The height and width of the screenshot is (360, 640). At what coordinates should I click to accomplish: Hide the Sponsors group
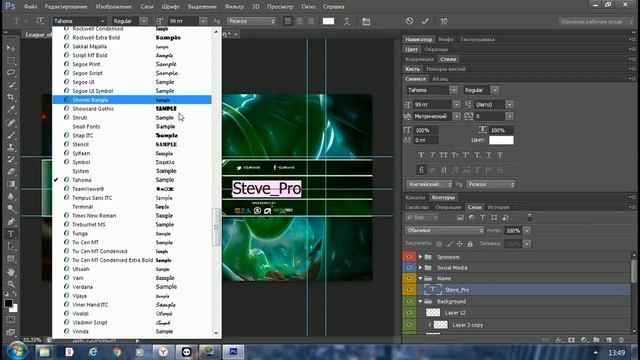[x=409, y=257]
